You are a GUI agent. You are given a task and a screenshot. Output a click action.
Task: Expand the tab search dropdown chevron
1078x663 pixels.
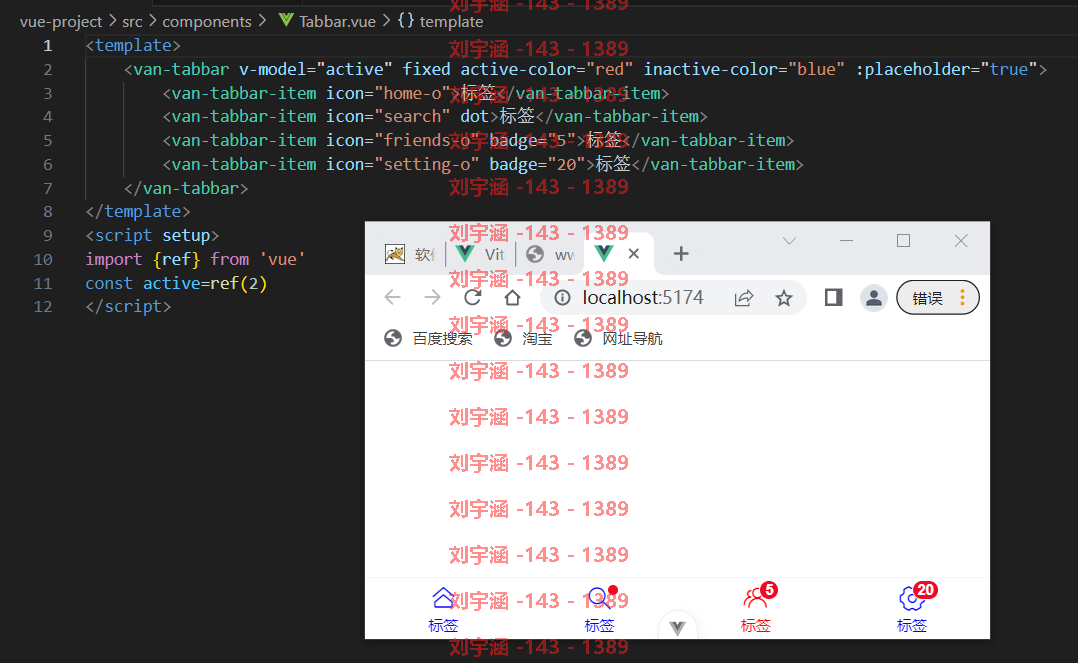789,241
